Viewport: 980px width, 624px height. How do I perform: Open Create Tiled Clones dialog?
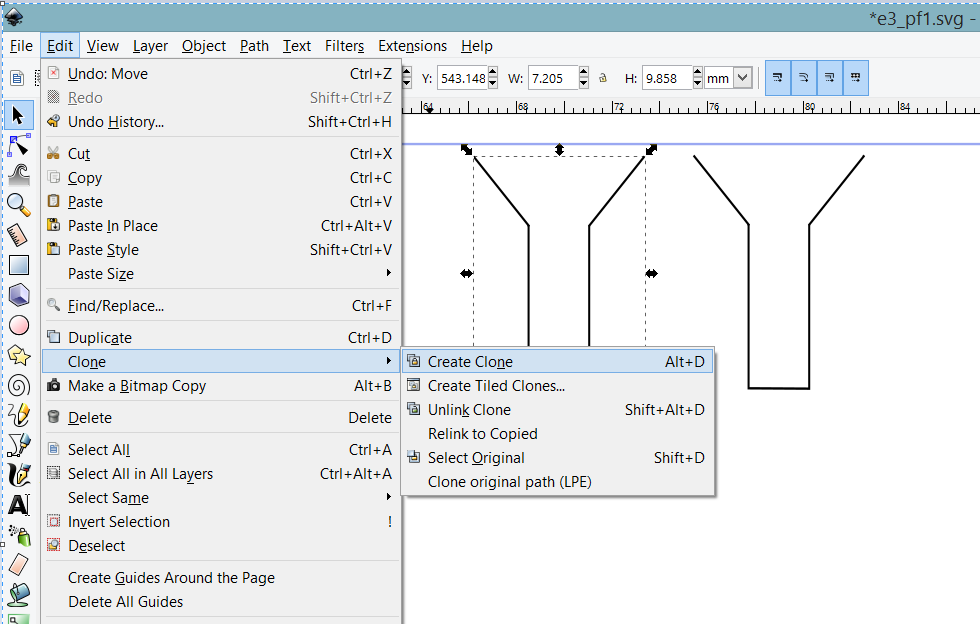pos(558,386)
